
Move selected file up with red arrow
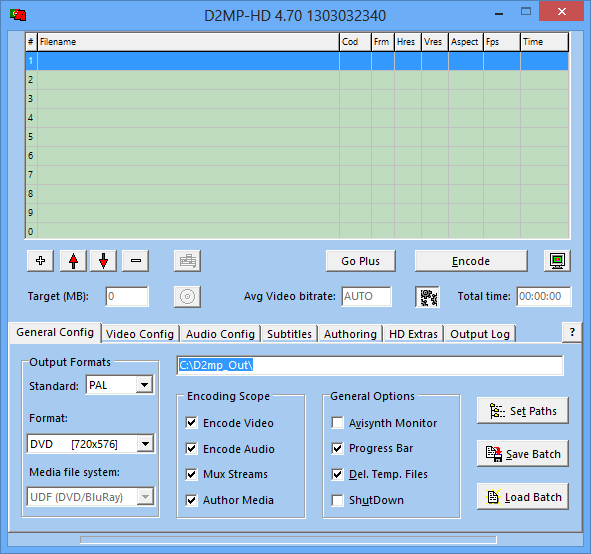pyautogui.click(x=73, y=260)
